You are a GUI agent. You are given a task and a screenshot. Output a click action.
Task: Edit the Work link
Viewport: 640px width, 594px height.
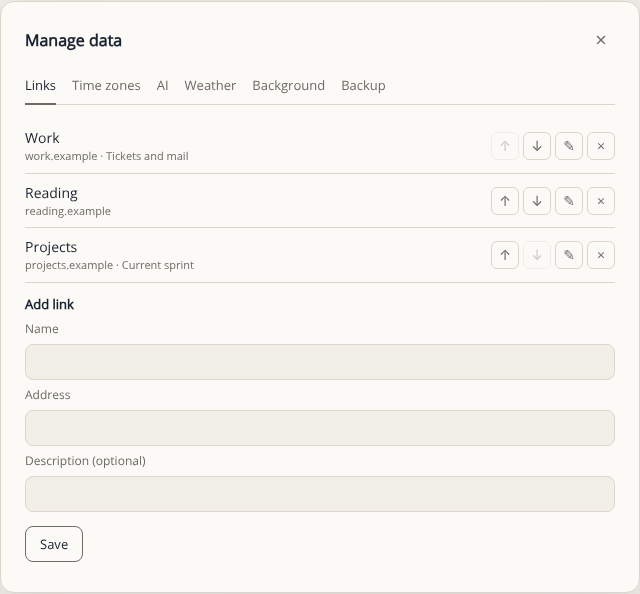[569, 146]
